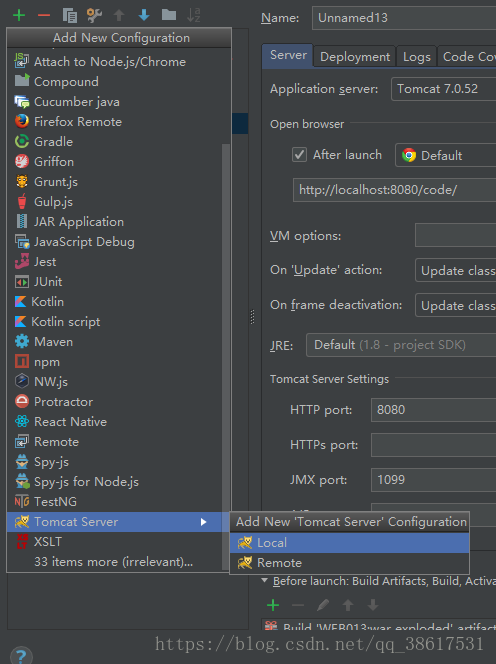Image resolution: width=496 pixels, height=664 pixels.
Task: Collapse the Before launch section triangle
Action: pos(265,581)
